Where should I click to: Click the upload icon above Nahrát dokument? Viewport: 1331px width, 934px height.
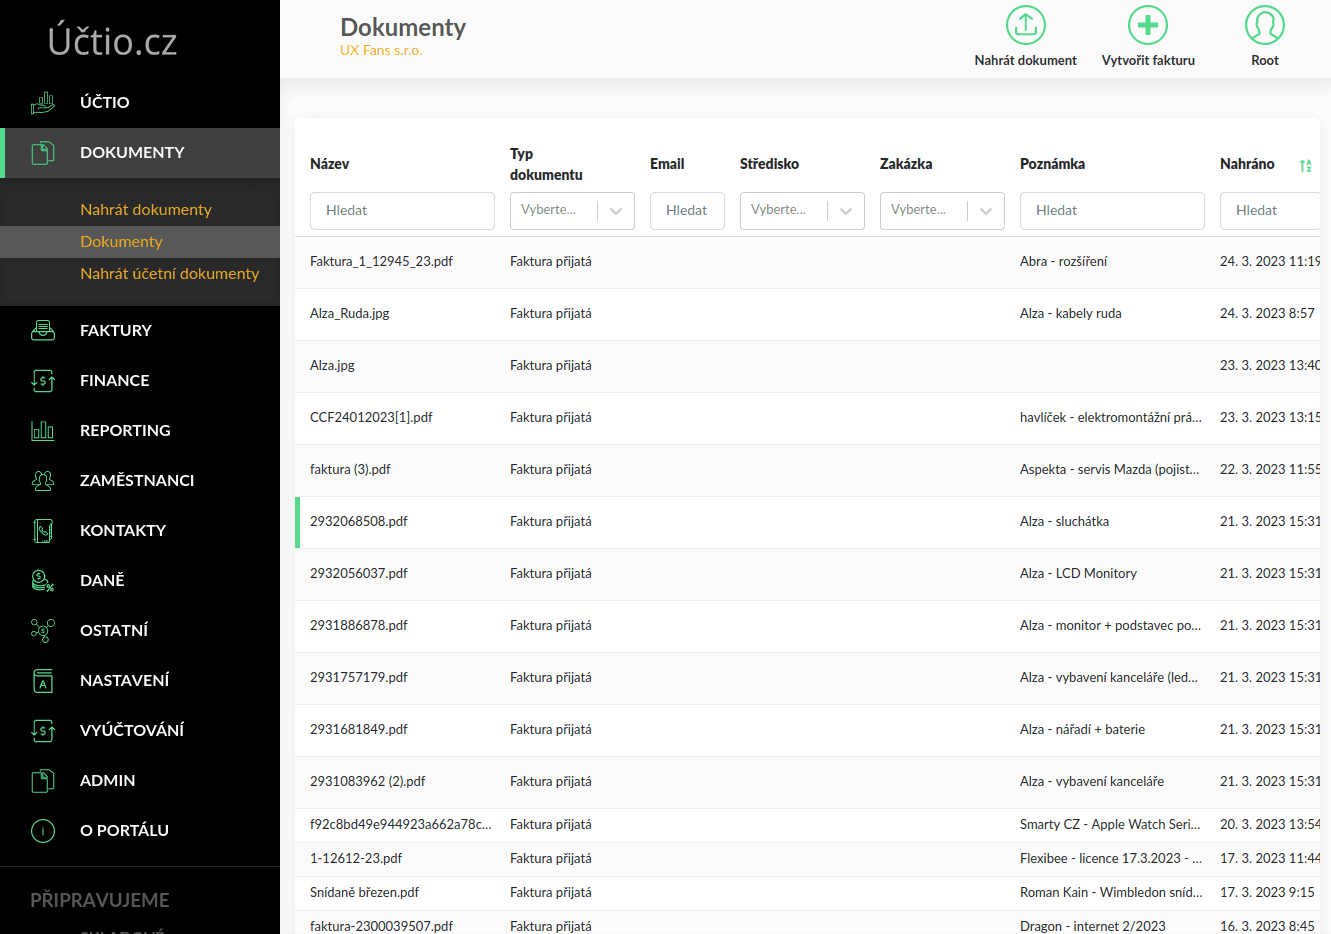point(1025,25)
